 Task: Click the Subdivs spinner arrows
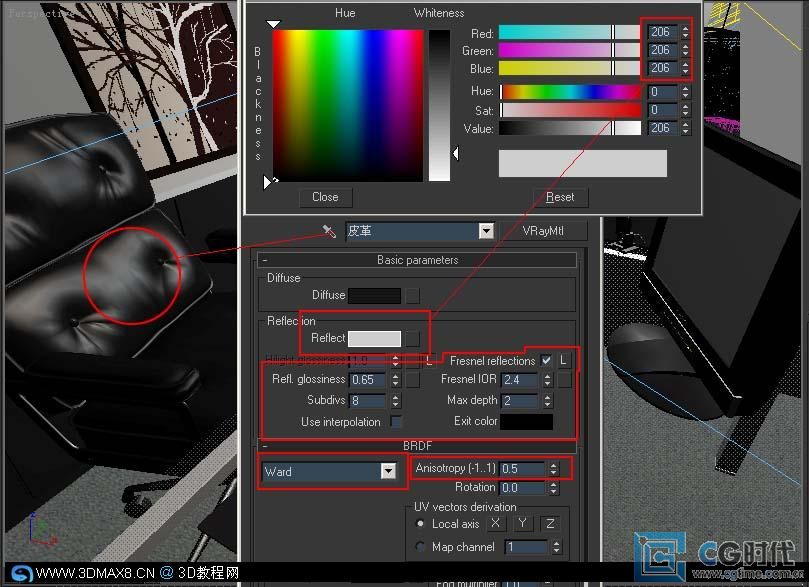tap(395, 401)
